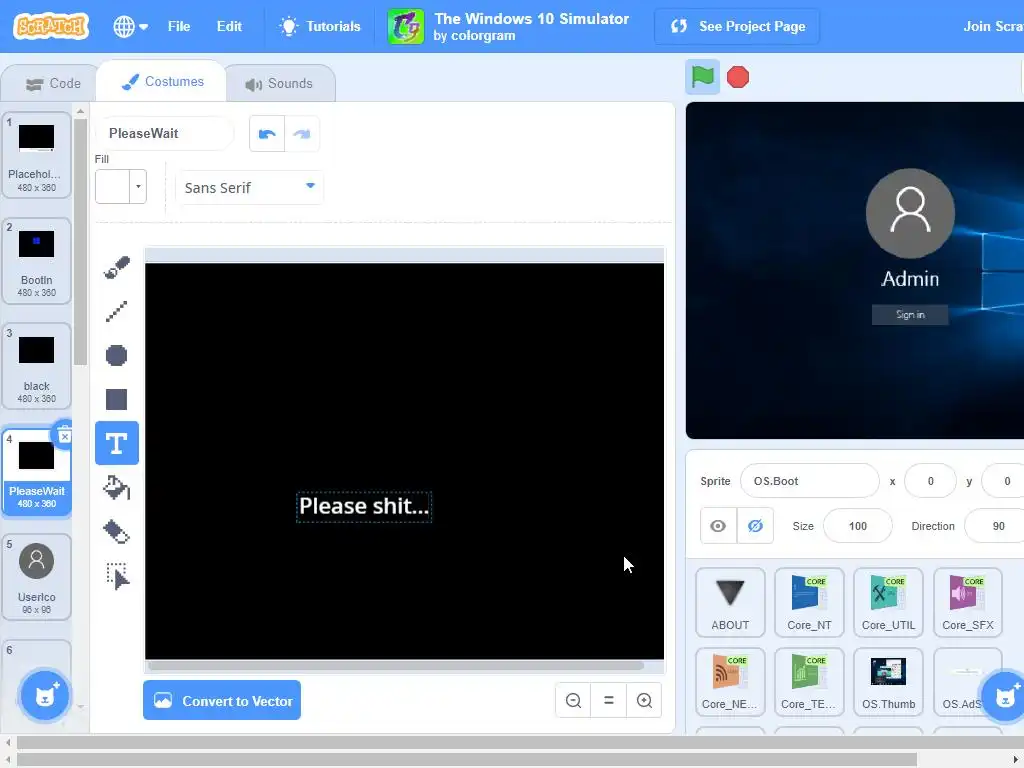This screenshot has width=1024, height=768.
Task: Undo the last costume edit
Action: (x=267, y=134)
